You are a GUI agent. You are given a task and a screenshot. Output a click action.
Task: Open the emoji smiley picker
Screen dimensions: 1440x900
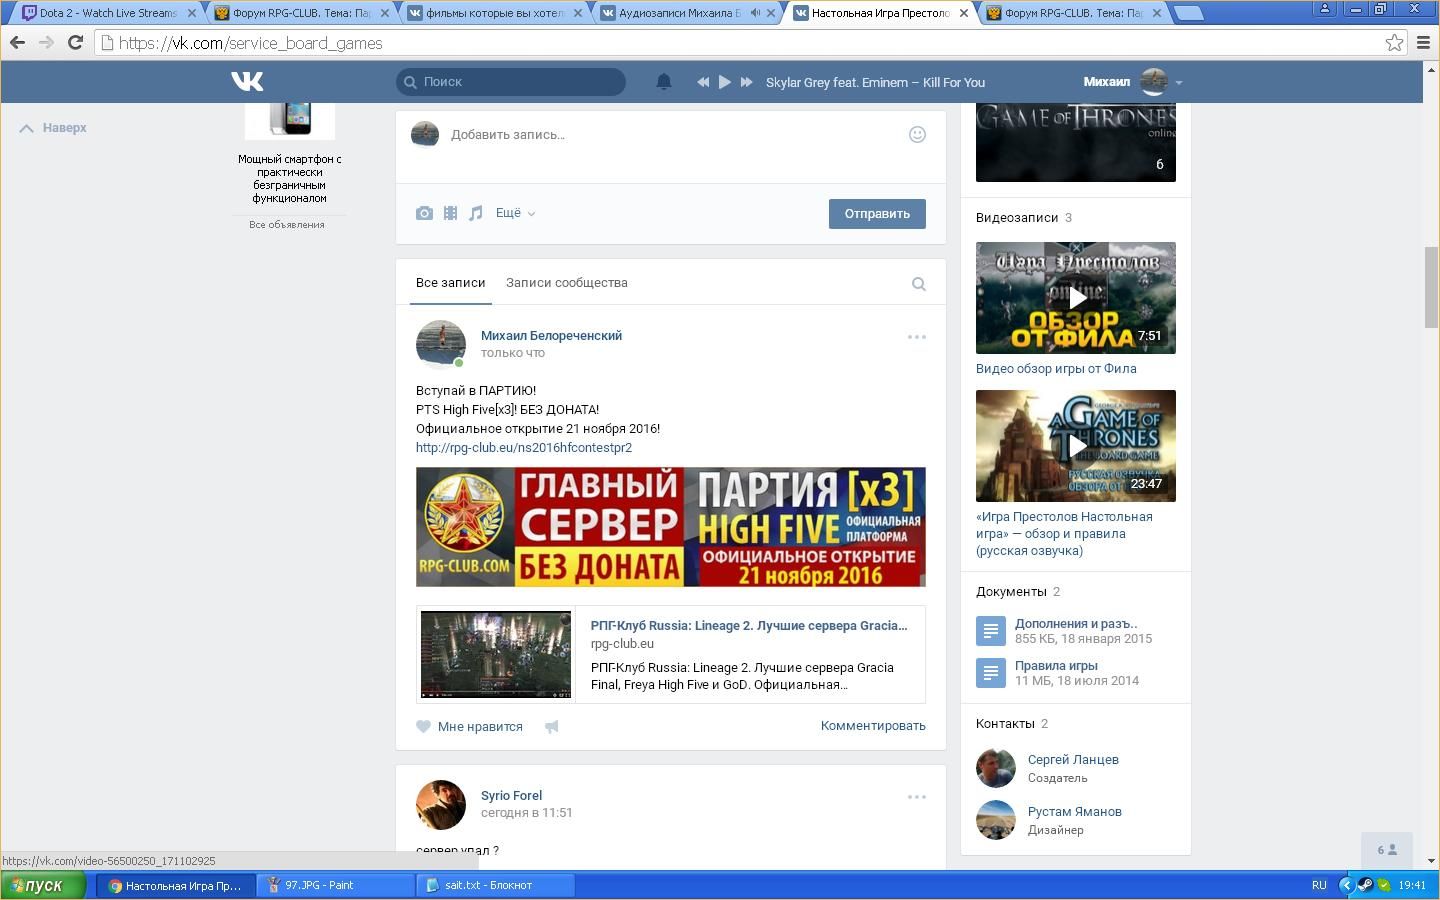click(x=917, y=135)
